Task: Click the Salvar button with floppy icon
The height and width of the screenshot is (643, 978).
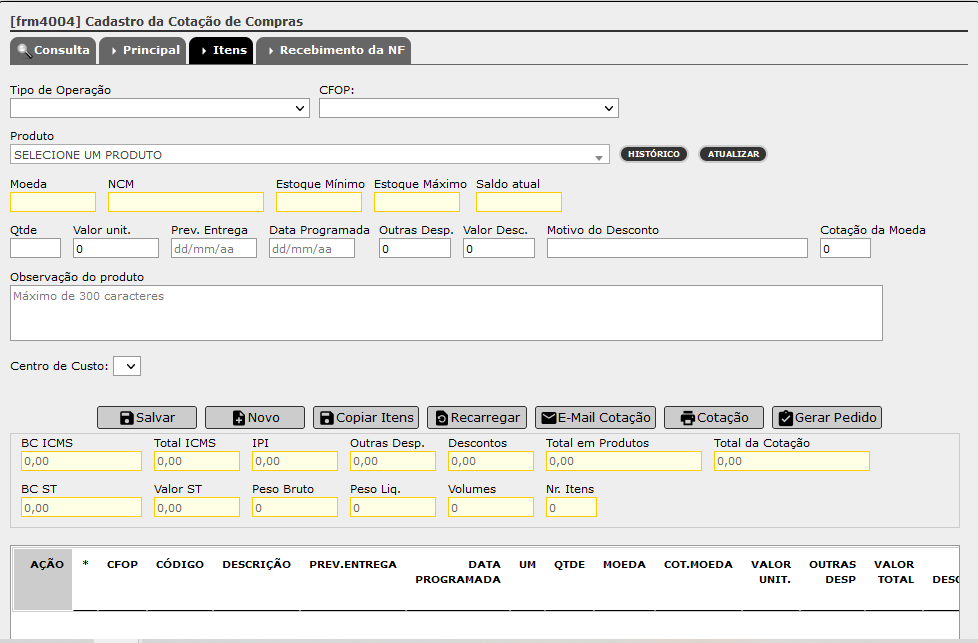Action: 147,417
